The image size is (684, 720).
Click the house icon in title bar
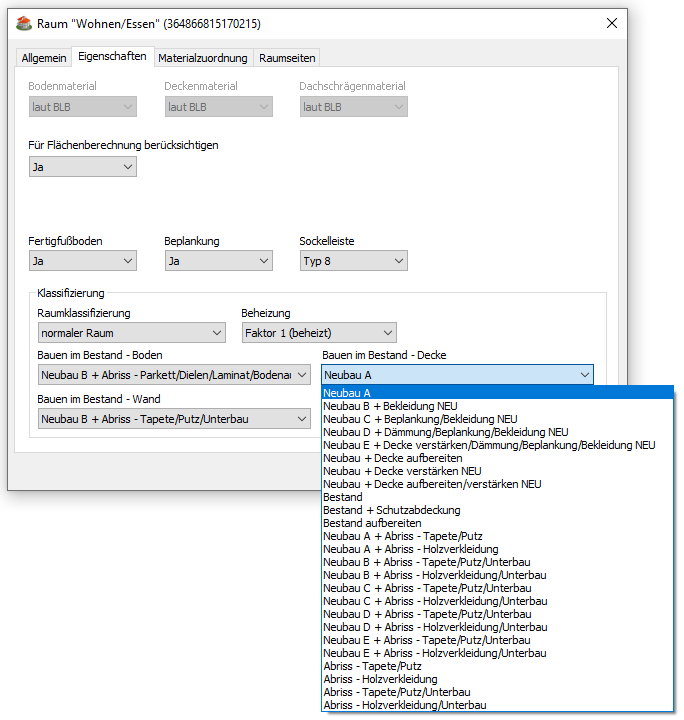[x=24, y=23]
